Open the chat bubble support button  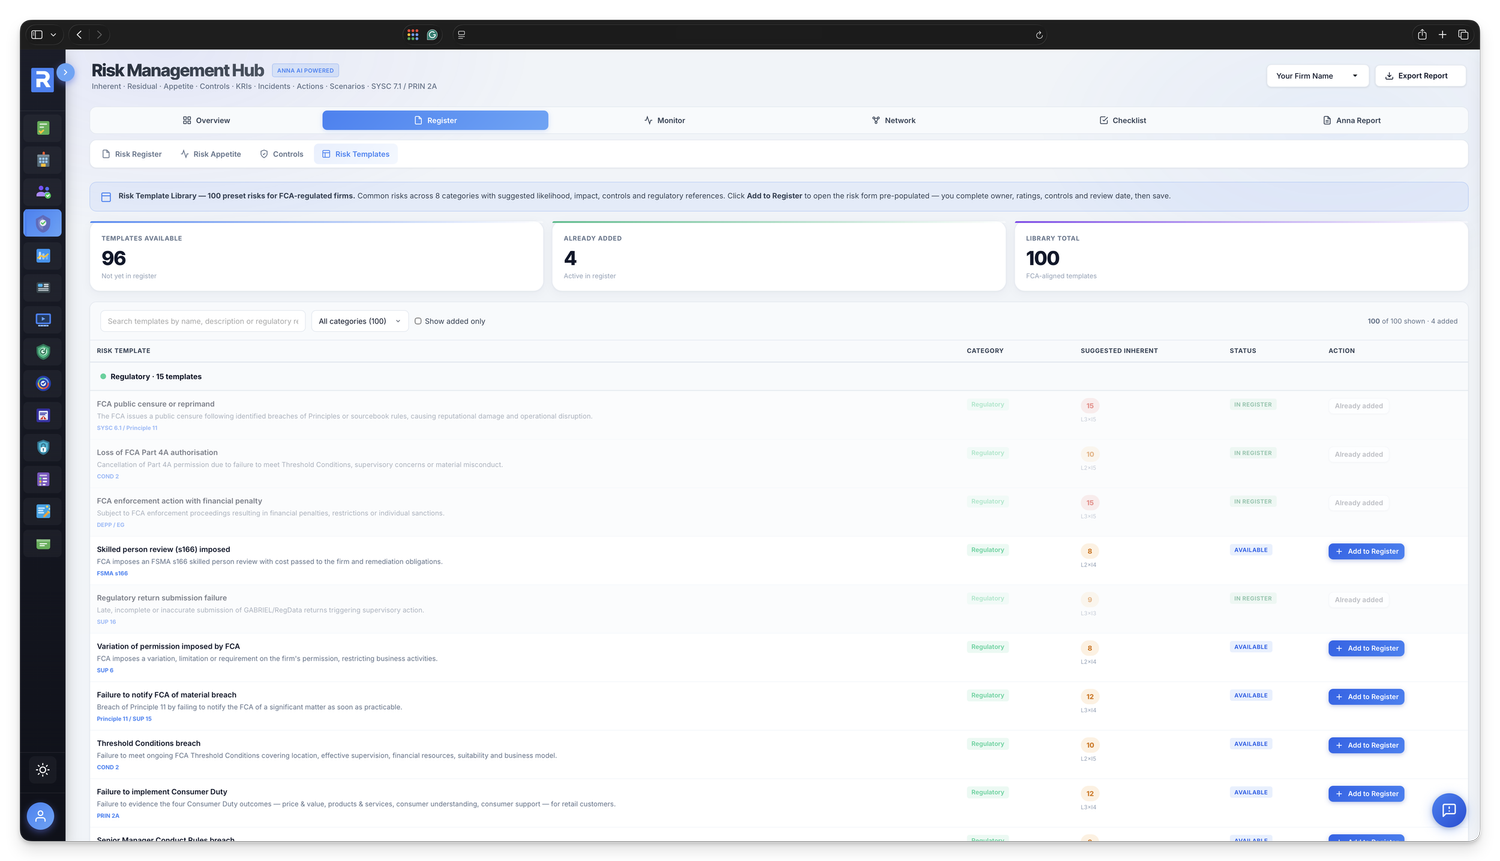click(x=1448, y=810)
